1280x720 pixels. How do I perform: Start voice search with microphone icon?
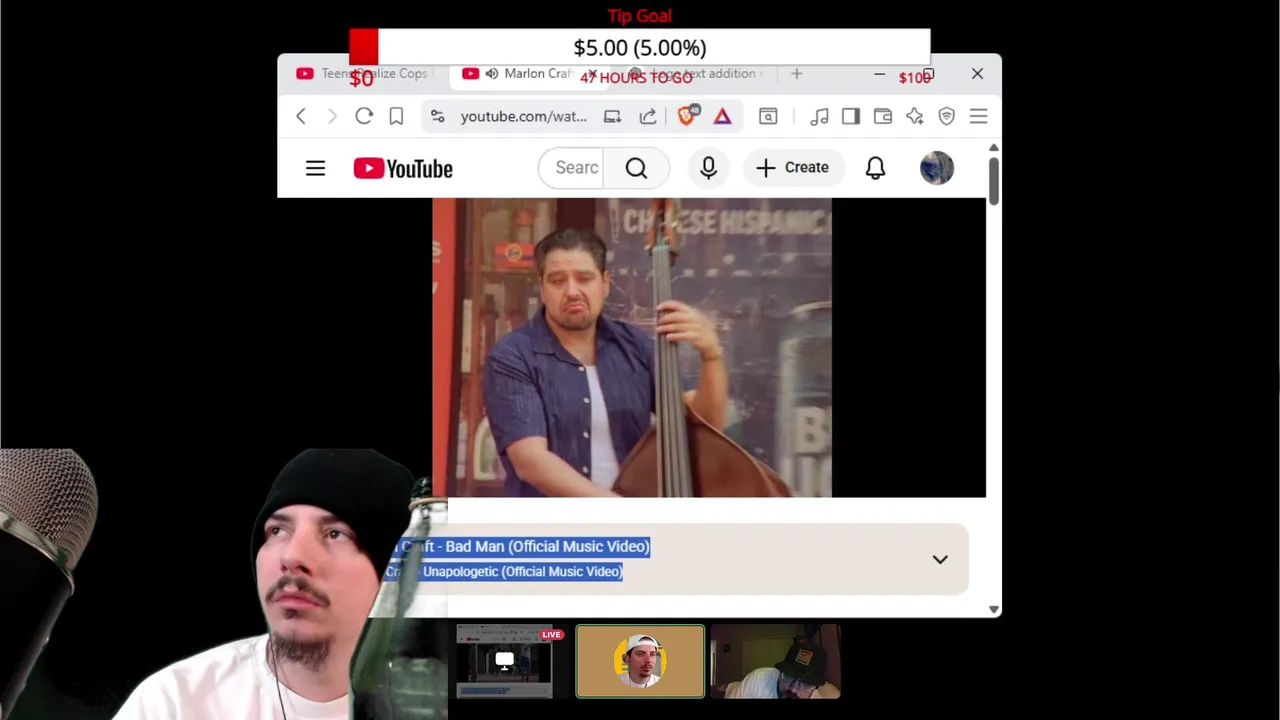(708, 168)
